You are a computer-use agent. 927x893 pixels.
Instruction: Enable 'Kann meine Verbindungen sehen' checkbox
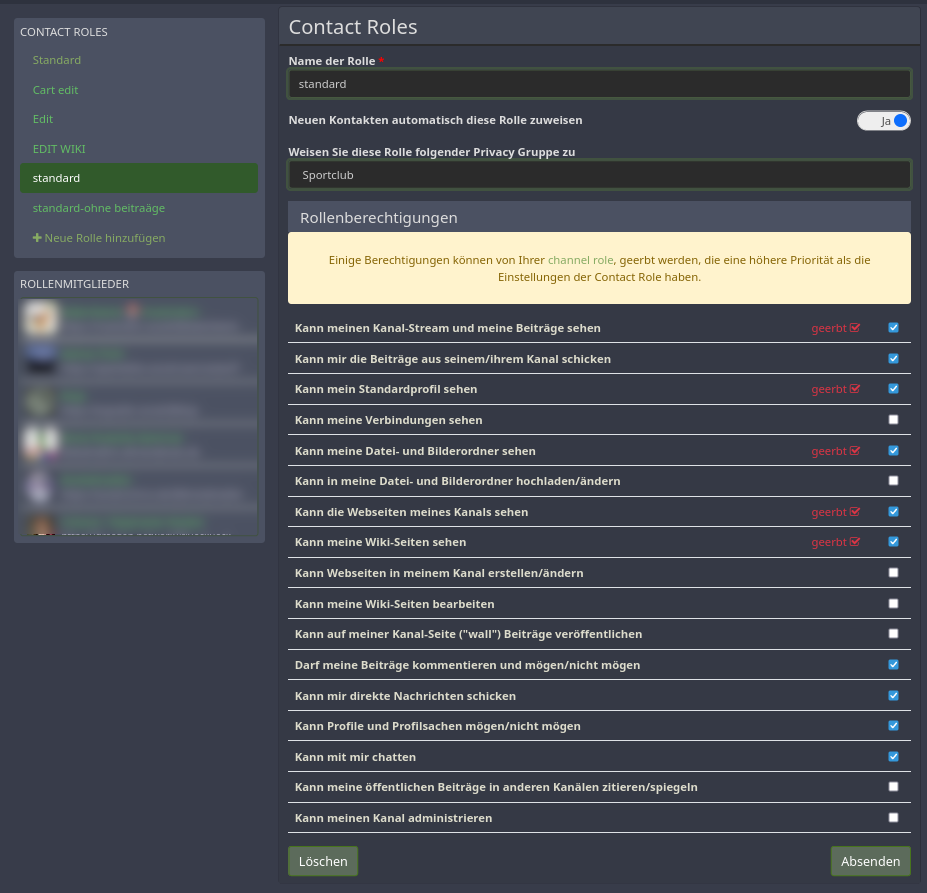[x=893, y=420]
